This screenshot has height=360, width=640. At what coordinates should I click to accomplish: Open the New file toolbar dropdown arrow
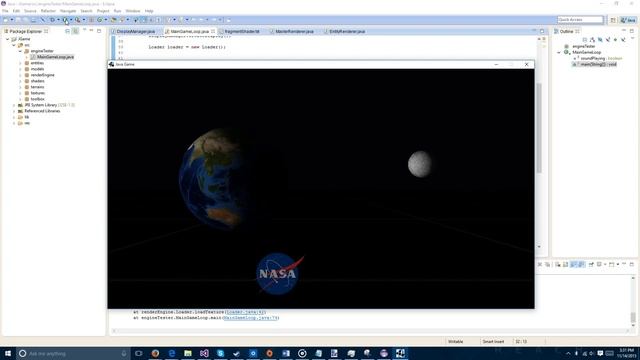point(11,20)
